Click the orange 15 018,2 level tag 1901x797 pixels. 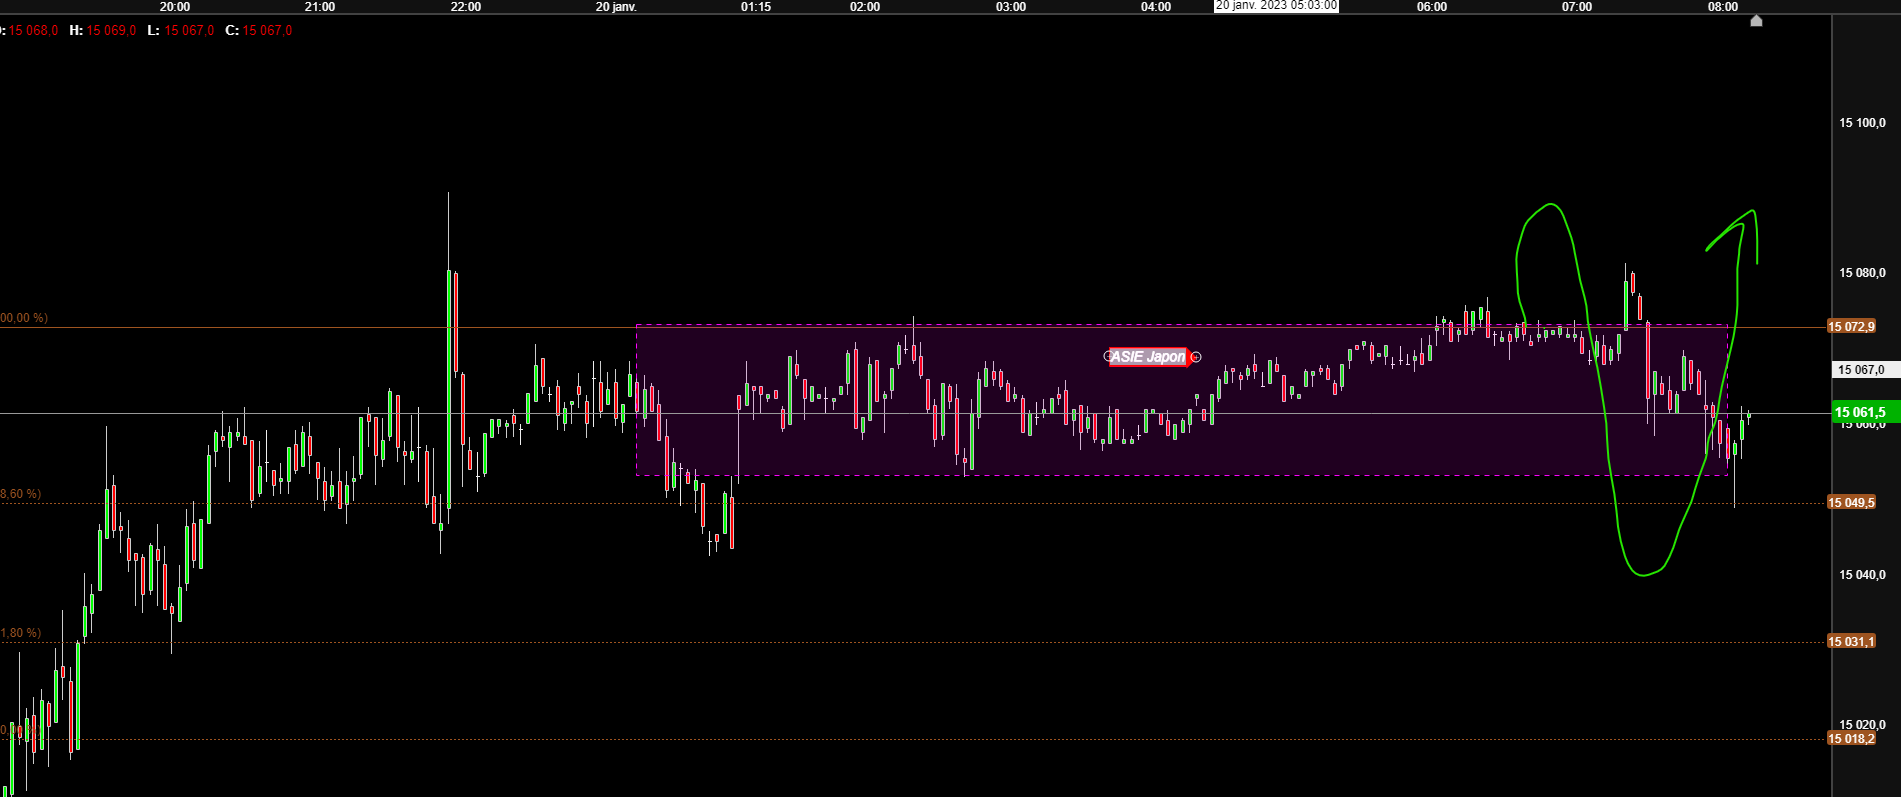point(1851,739)
